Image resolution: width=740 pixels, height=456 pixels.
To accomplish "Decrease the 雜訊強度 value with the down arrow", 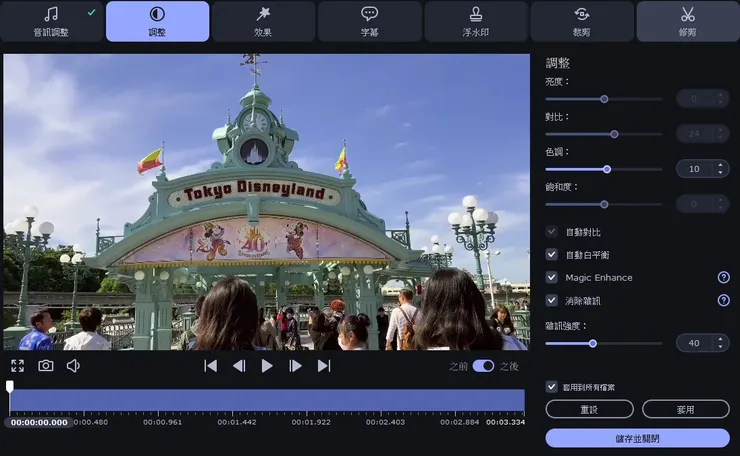I will [721, 347].
